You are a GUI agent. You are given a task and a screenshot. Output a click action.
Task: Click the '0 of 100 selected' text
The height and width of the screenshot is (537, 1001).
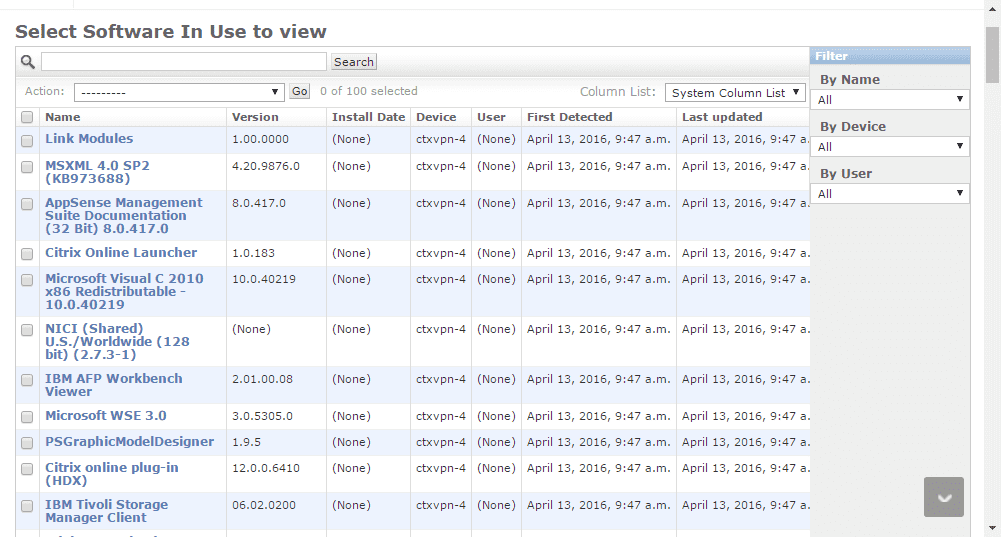pos(369,91)
